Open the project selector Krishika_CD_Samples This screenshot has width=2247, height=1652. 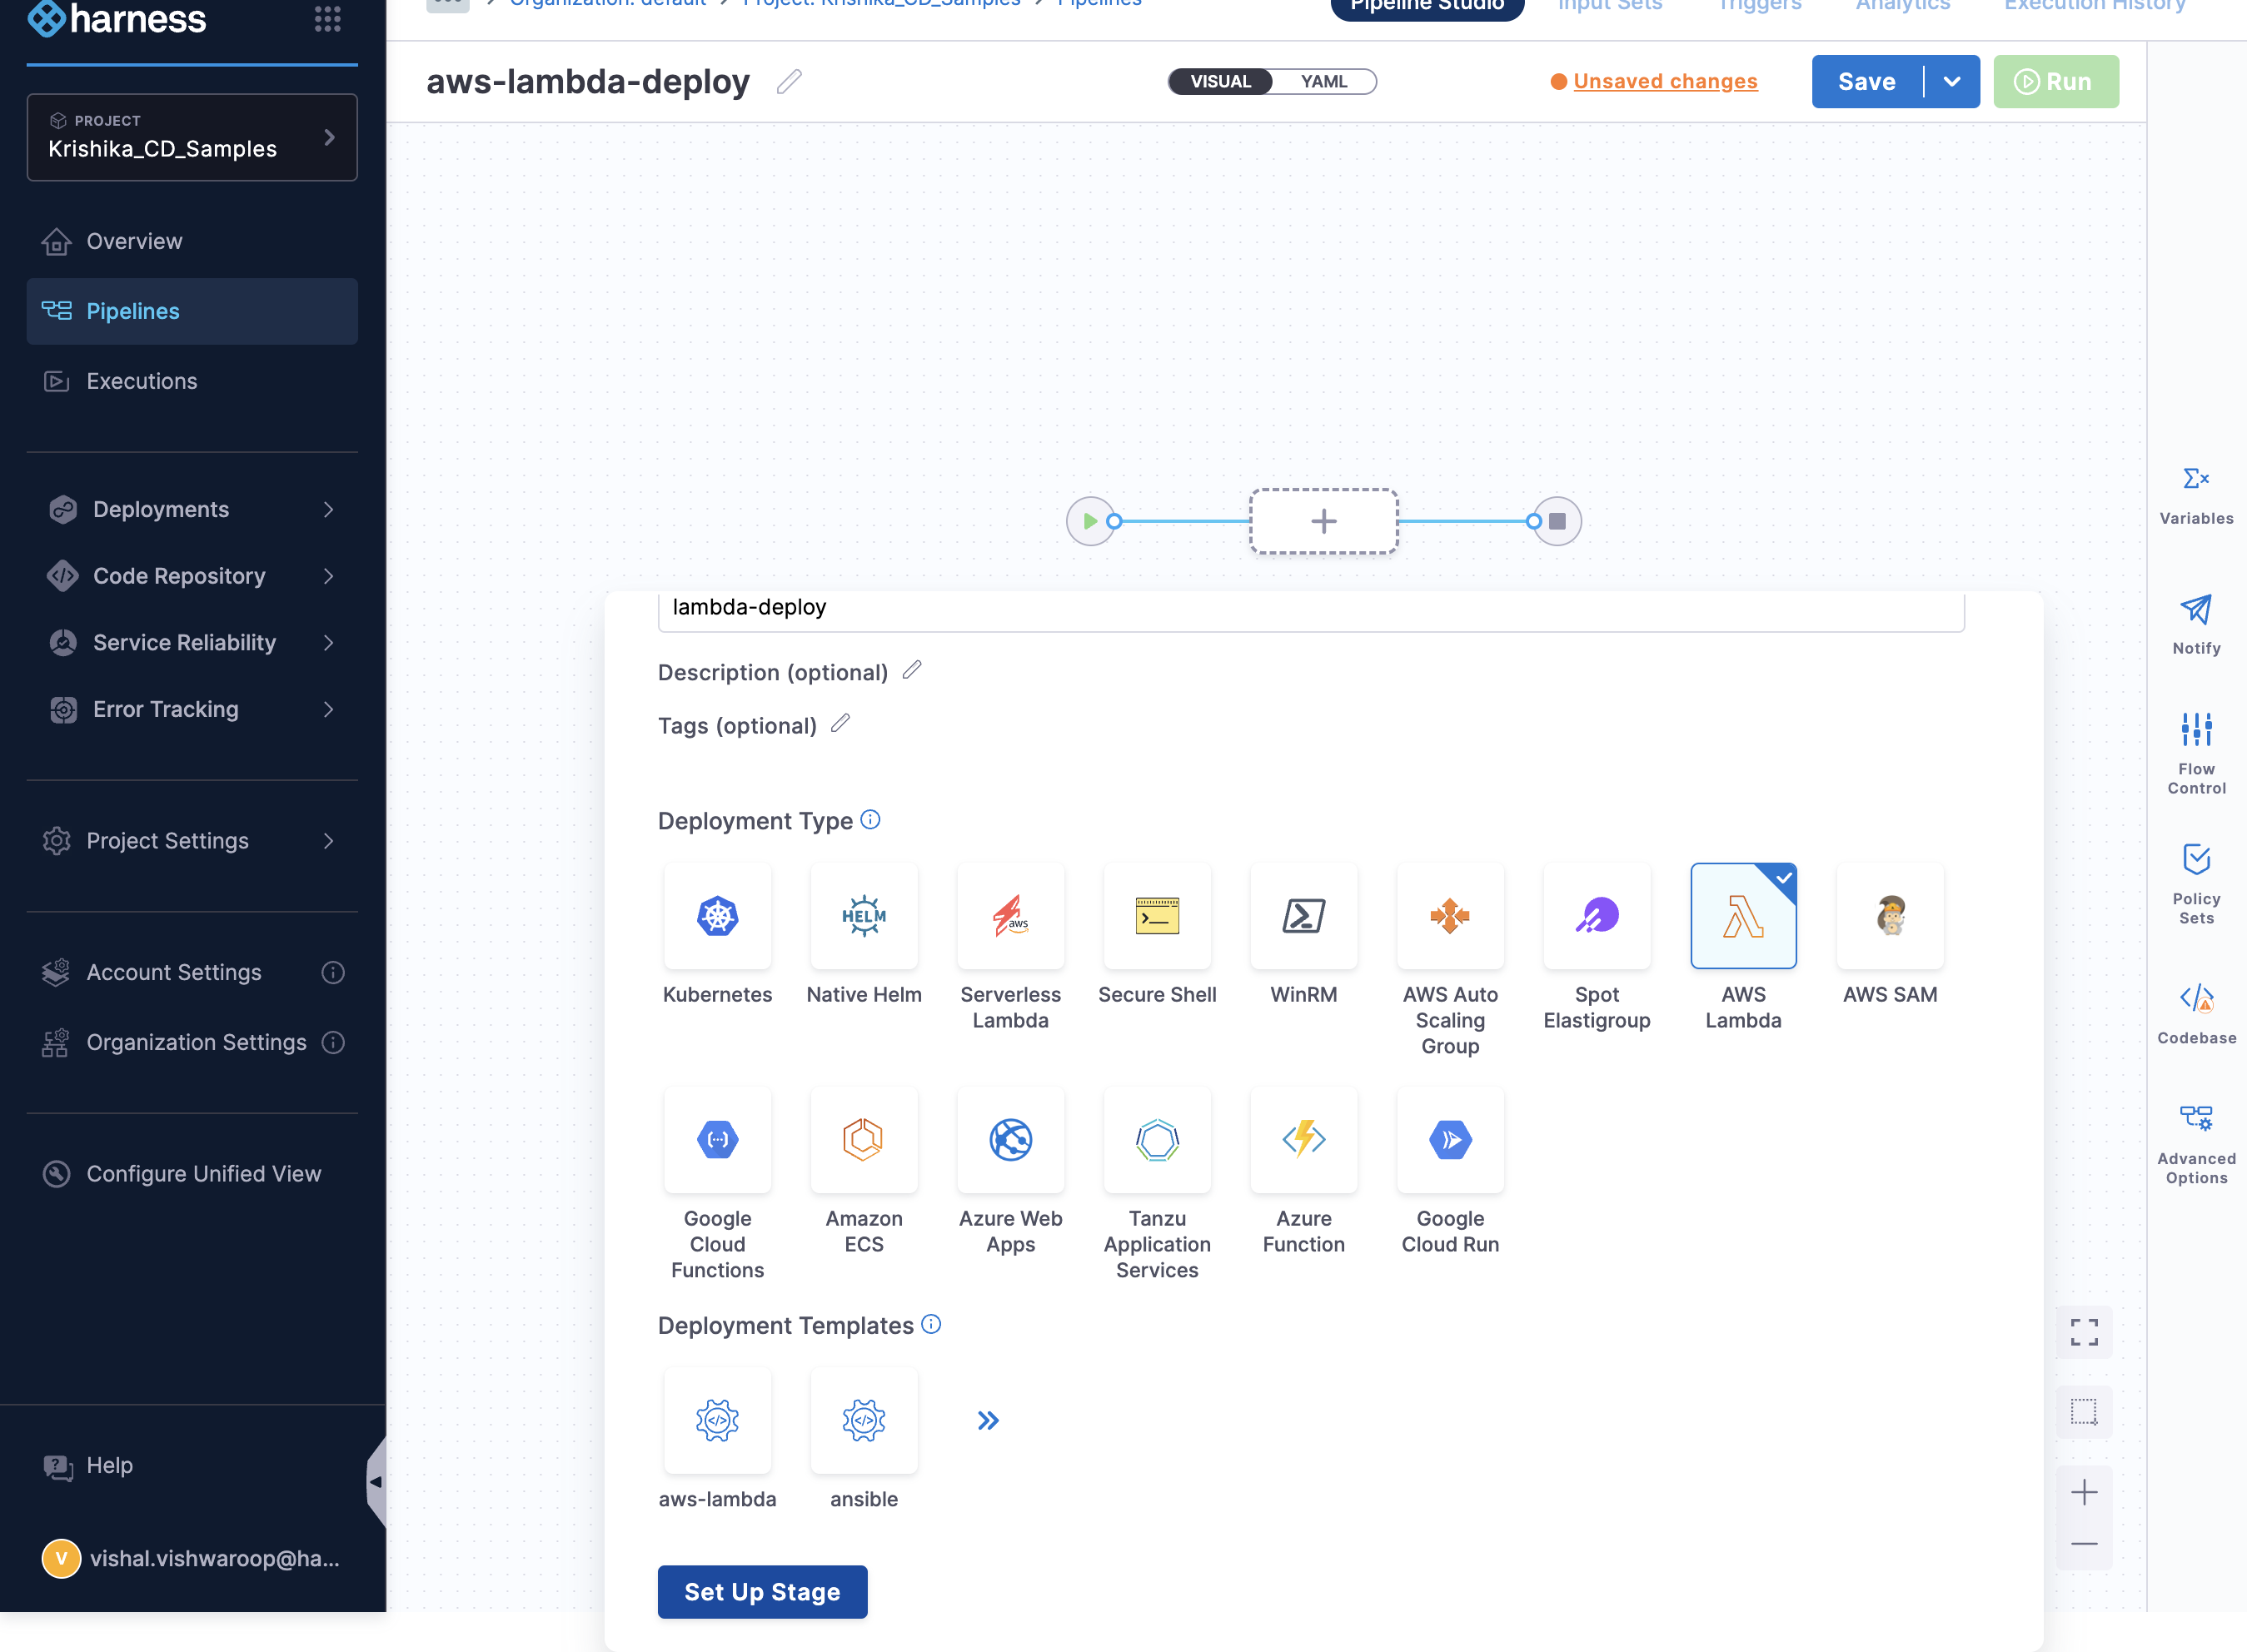[x=192, y=137]
